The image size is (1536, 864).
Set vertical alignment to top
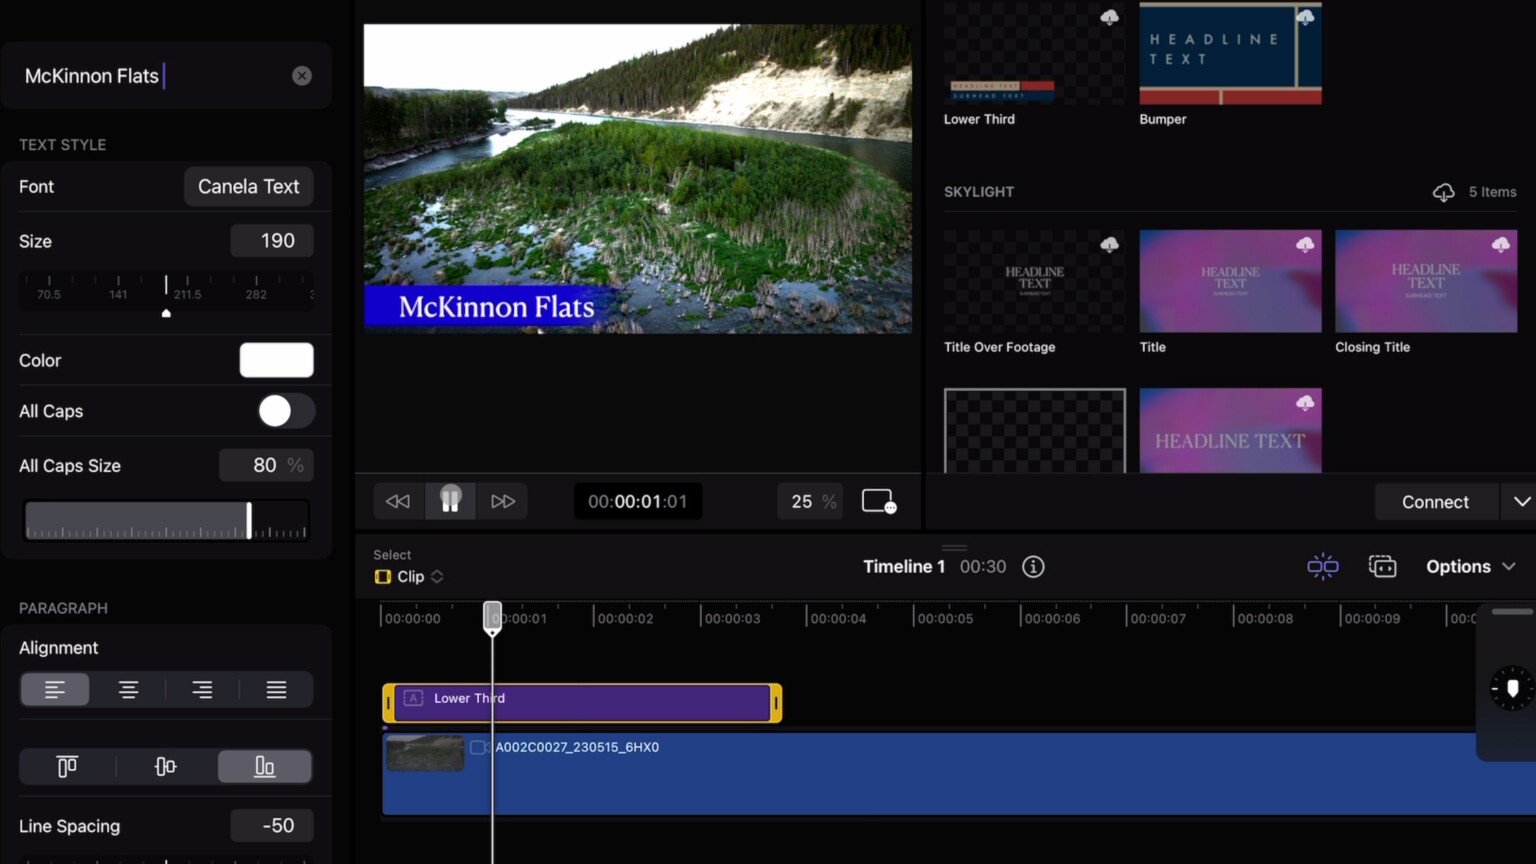tap(67, 767)
